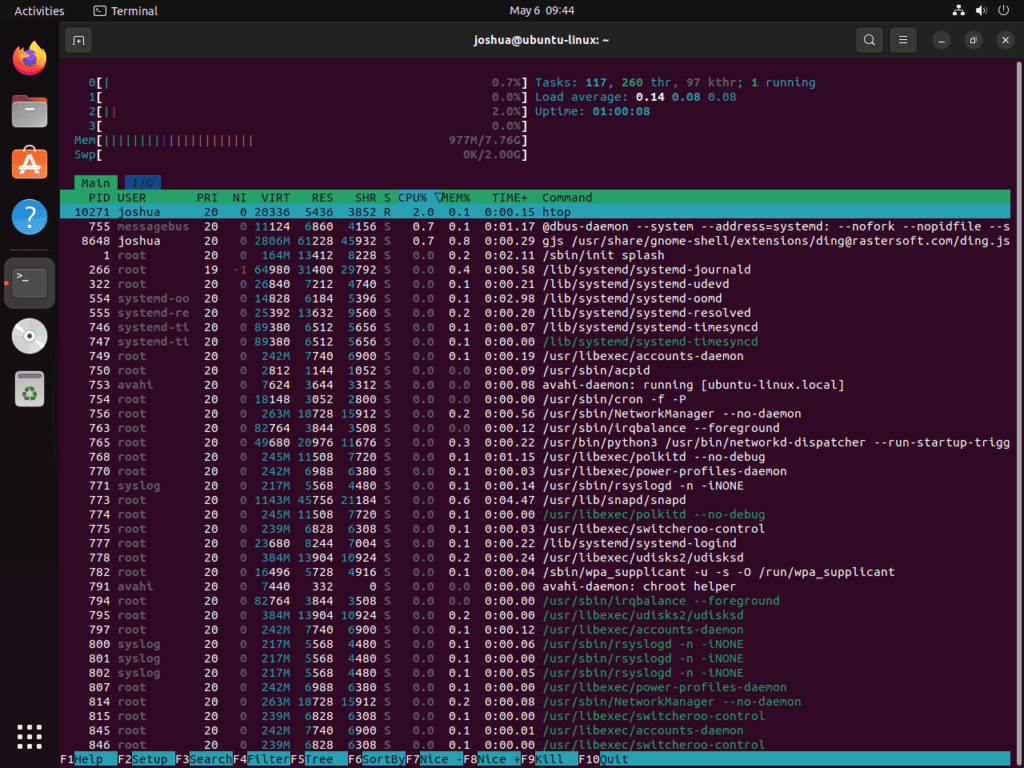1024x768 pixels.
Task: Open Firefox from the dock
Action: coord(29,58)
